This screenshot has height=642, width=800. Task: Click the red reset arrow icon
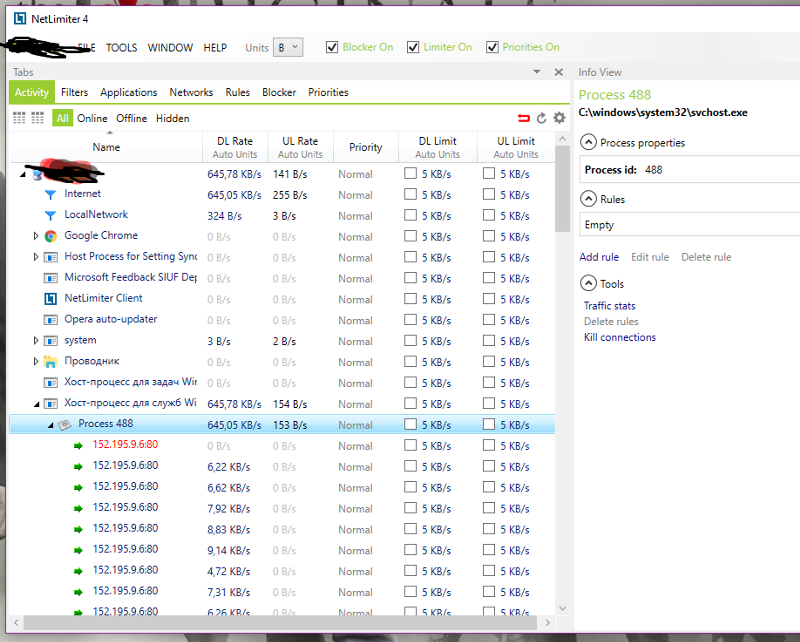[x=523, y=118]
